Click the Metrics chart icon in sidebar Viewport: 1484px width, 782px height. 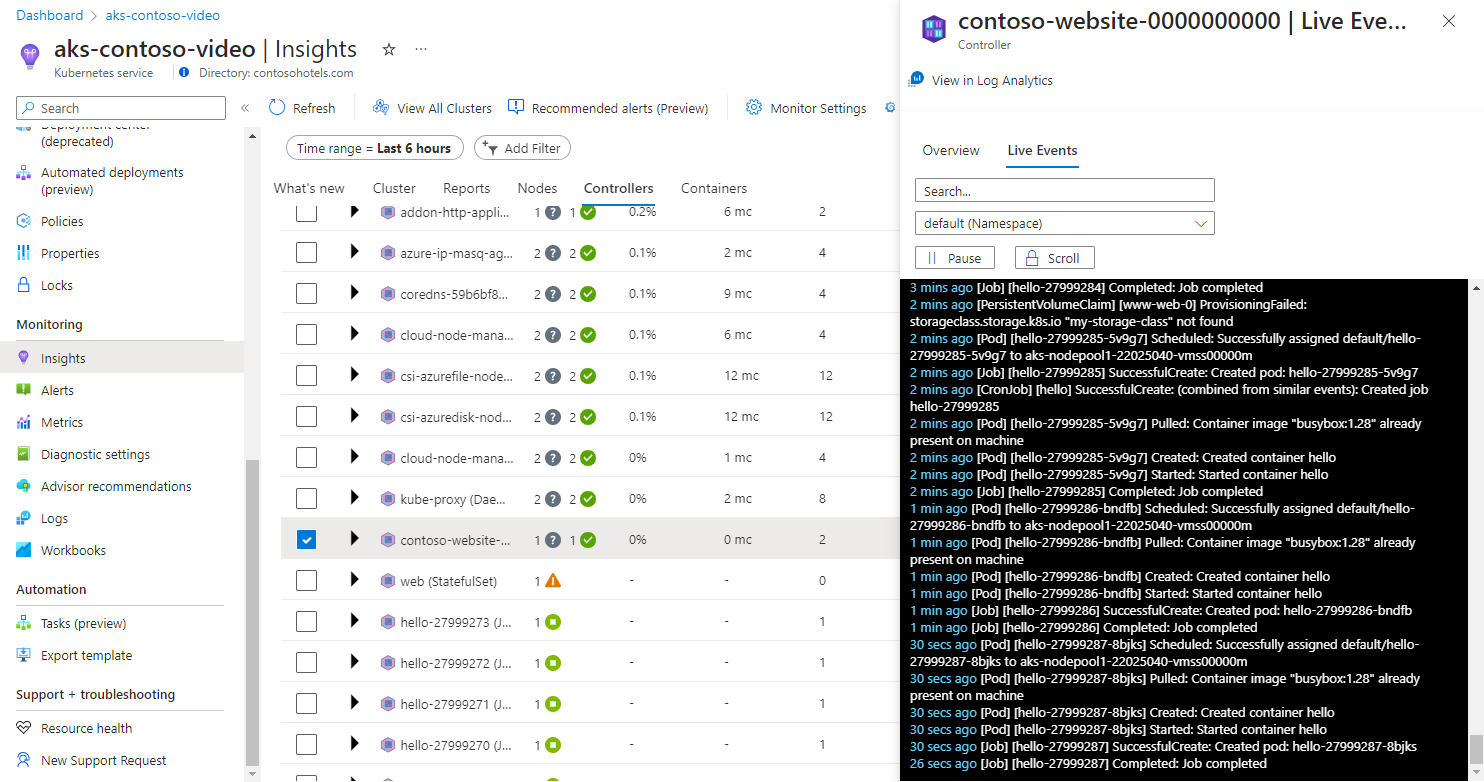click(x=24, y=422)
